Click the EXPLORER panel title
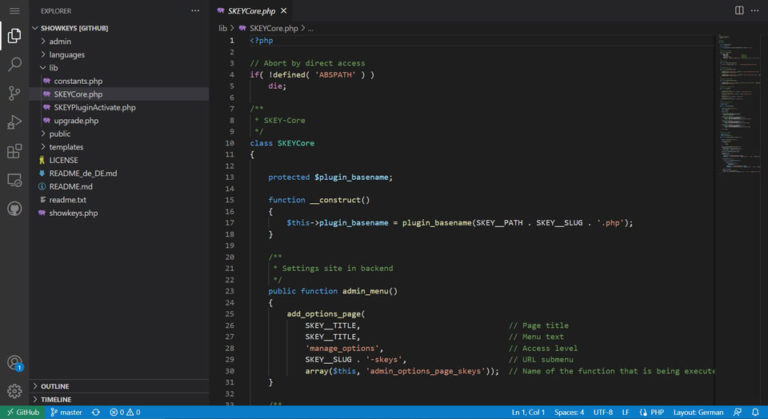This screenshot has width=768, height=419. pos(56,11)
